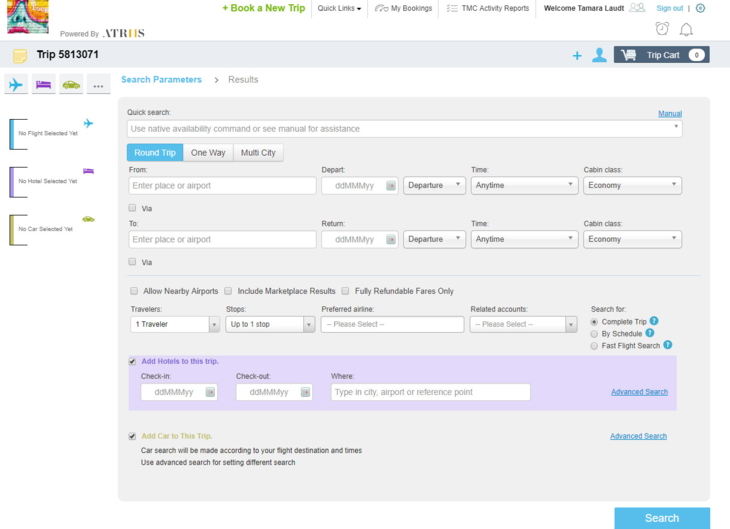Uncheck Add Hotels to this trip

[133, 361]
